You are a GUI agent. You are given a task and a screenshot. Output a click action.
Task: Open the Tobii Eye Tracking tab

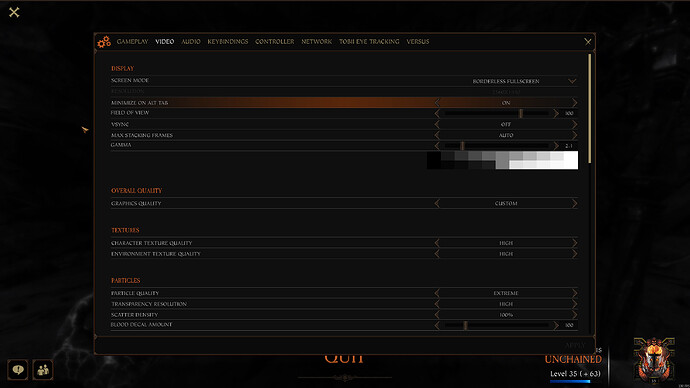[x=369, y=41]
